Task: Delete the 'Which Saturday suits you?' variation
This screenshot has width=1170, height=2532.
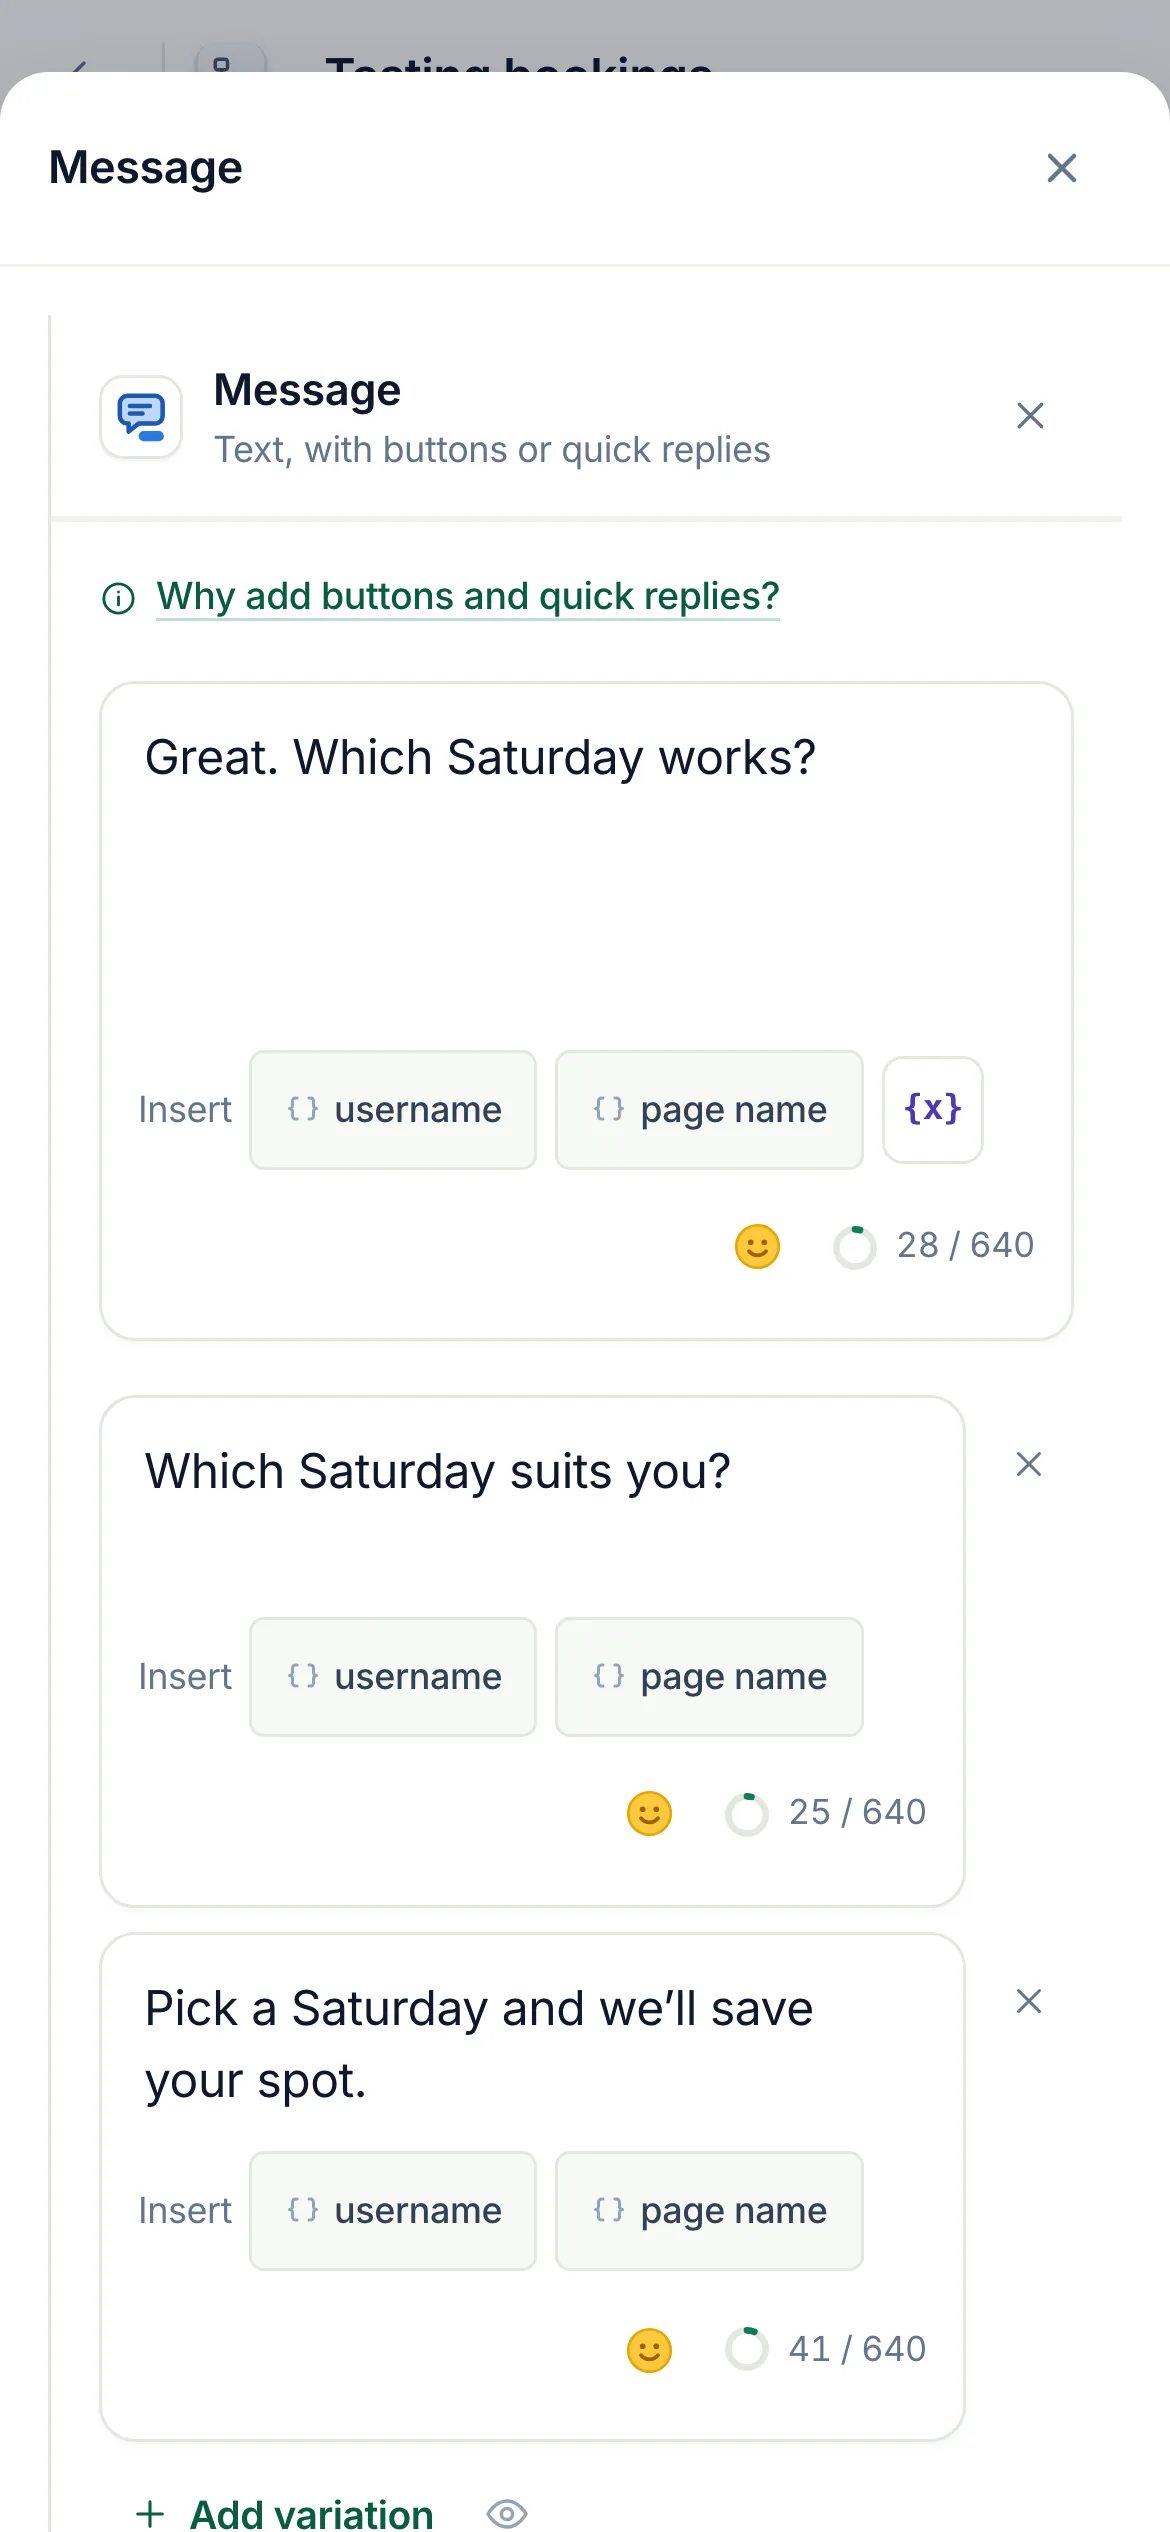Action: click(x=1029, y=1464)
